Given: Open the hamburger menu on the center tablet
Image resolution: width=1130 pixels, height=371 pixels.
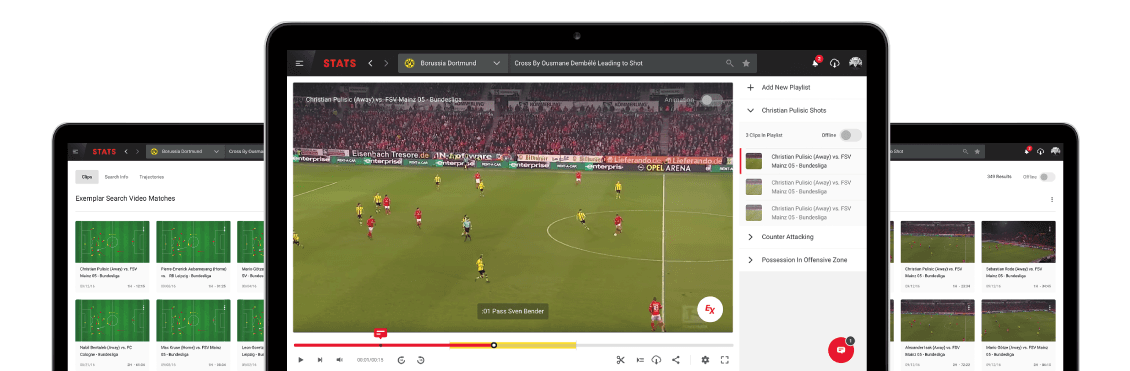Looking at the screenshot, I should pyautogui.click(x=300, y=63).
